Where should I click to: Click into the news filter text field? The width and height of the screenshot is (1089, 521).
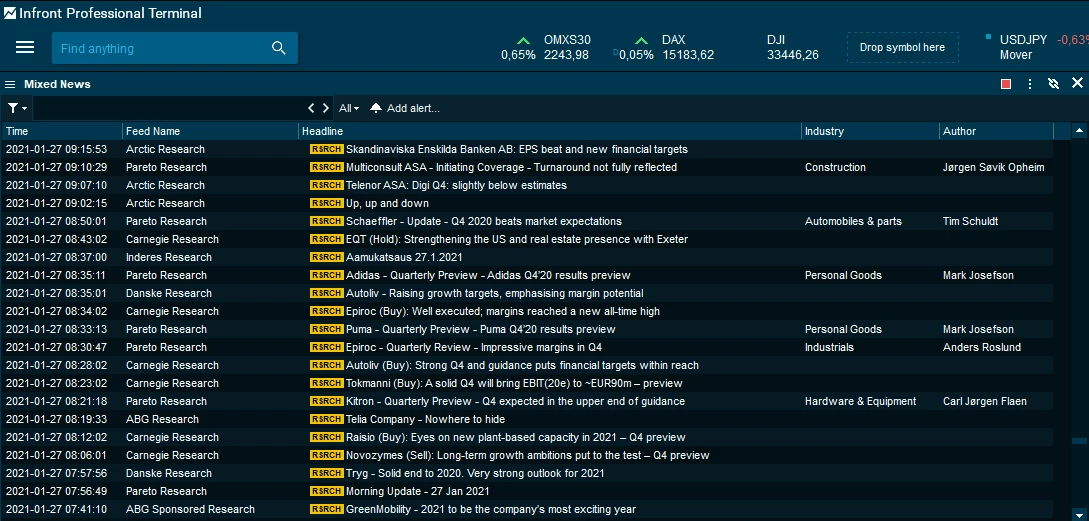[x=169, y=108]
